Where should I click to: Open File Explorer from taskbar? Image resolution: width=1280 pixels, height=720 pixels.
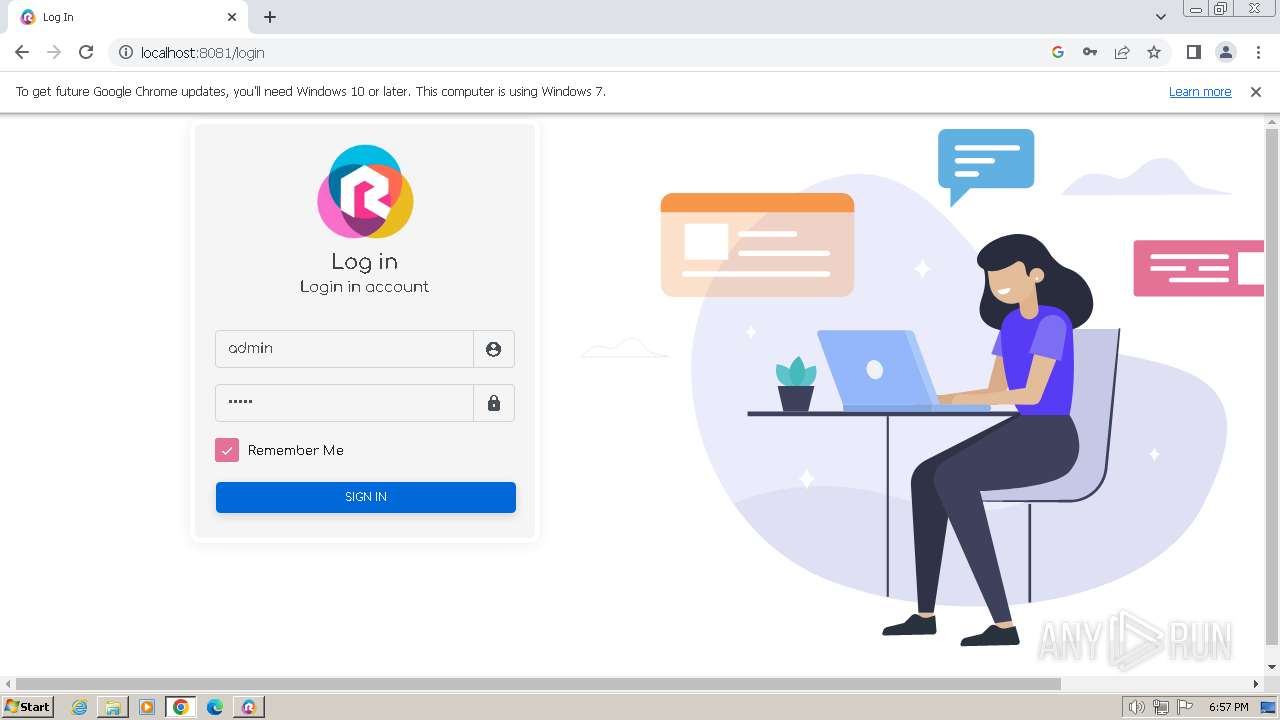click(113, 707)
